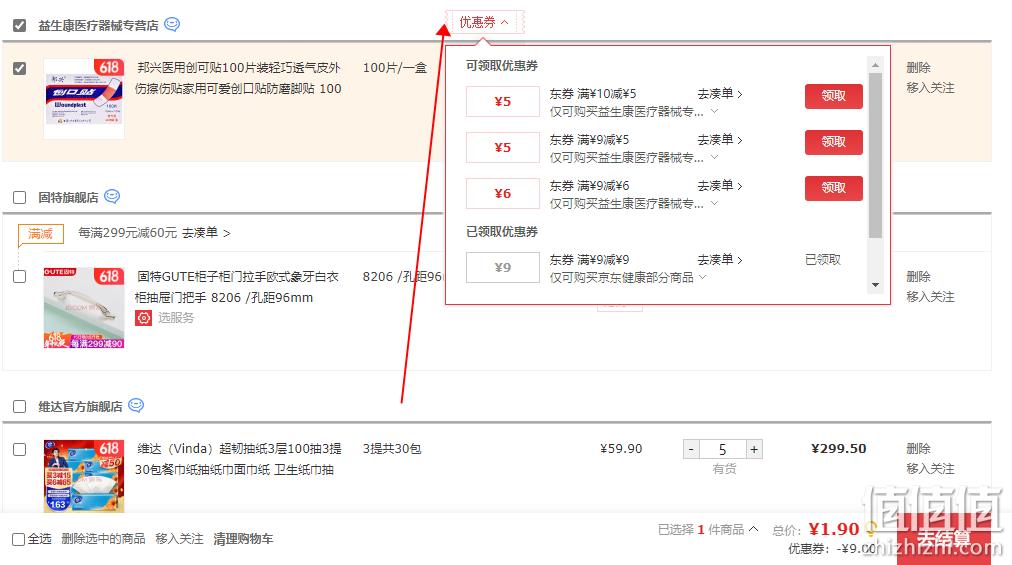Collapse the 优惠券 dropdown
Image resolution: width=1012 pixels, height=565 pixels.
pos(484,22)
